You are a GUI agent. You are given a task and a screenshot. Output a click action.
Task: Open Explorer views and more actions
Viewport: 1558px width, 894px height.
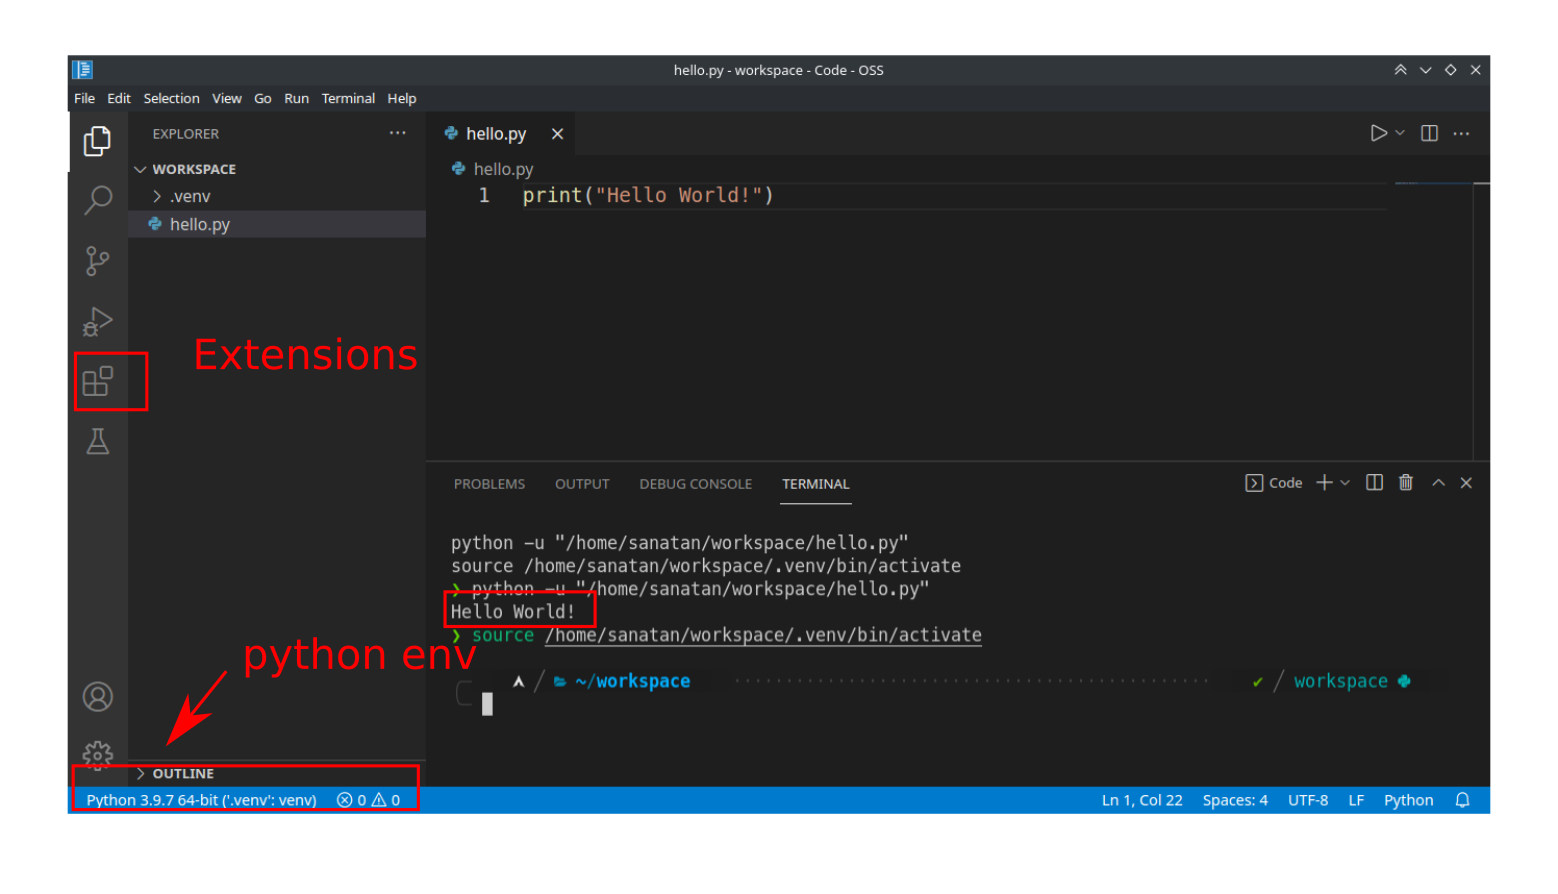(x=398, y=133)
